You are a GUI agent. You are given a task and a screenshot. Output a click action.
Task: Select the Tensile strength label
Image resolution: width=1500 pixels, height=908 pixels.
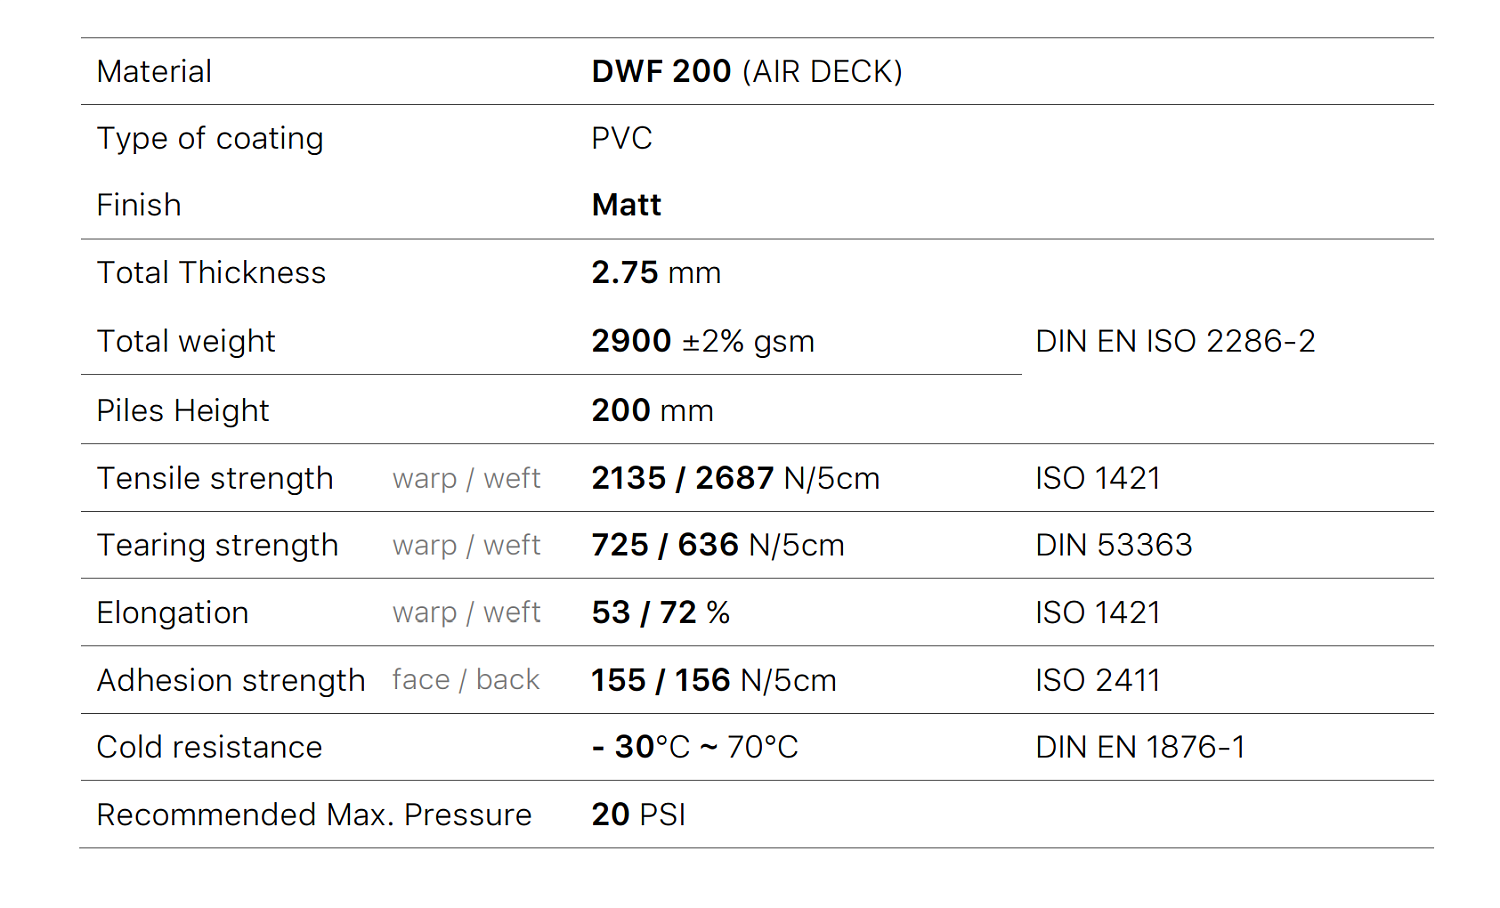coord(214,478)
